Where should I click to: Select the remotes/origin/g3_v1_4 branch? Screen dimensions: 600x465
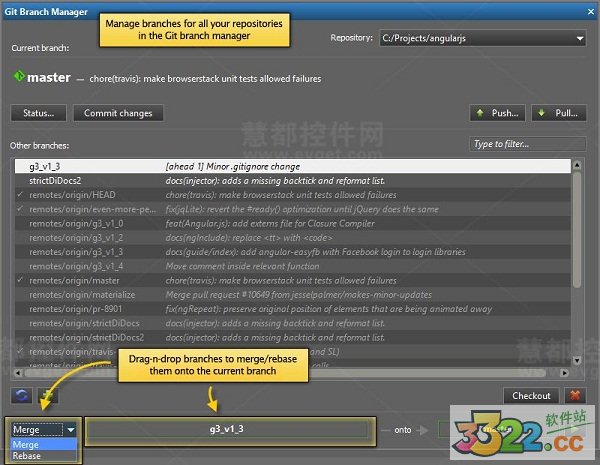[293, 266]
